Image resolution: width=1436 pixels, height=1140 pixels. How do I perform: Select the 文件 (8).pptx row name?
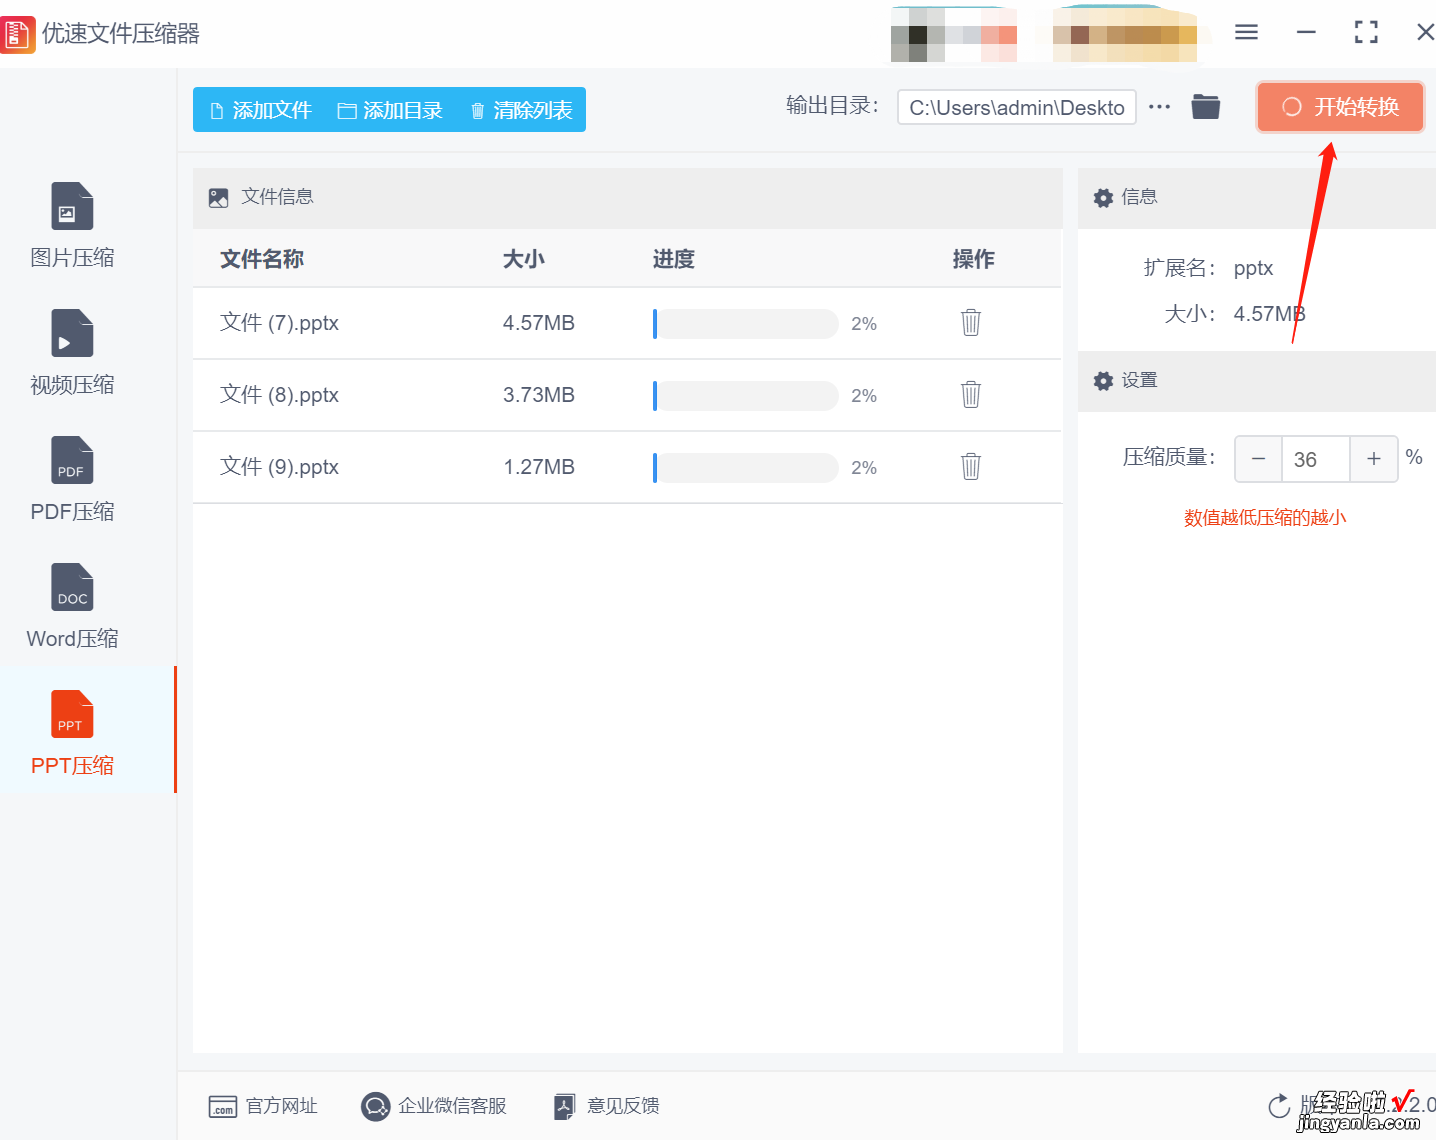pyautogui.click(x=279, y=395)
